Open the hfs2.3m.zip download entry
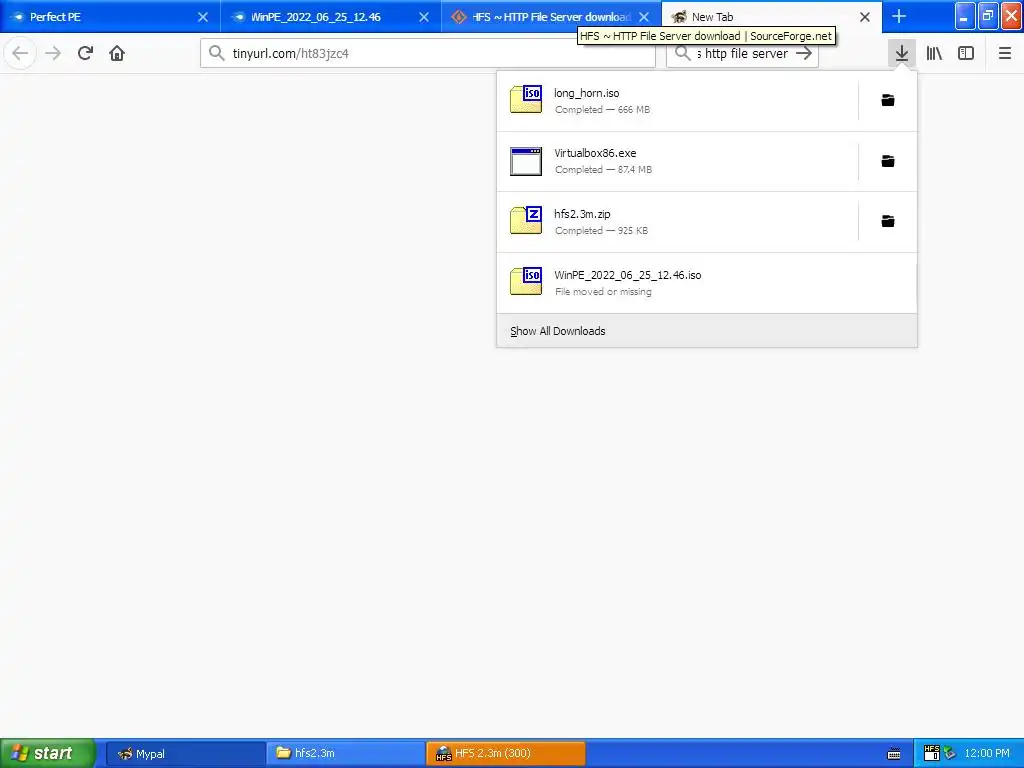Image resolution: width=1024 pixels, height=768 pixels. click(677, 222)
